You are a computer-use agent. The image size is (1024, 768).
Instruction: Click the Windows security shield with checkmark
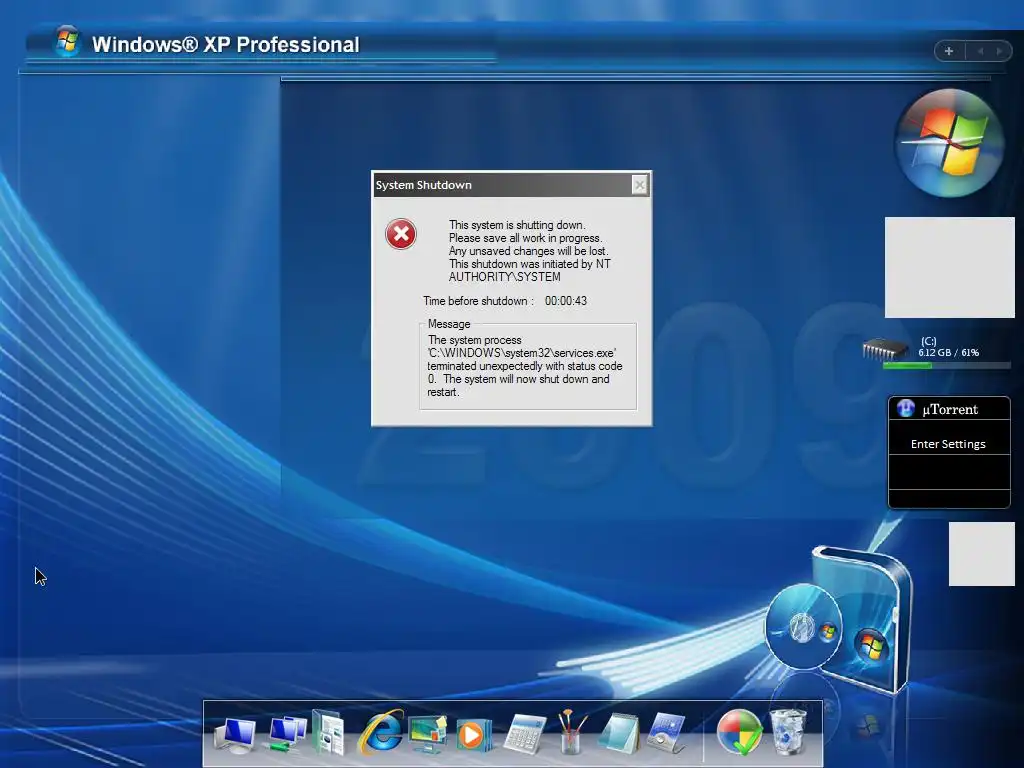click(739, 731)
